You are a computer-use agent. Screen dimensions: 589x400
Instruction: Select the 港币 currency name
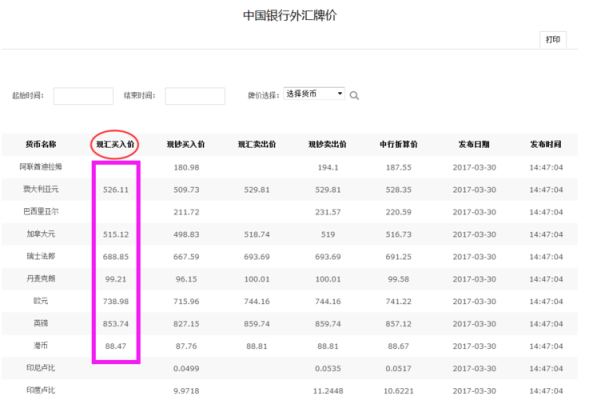pyautogui.click(x=41, y=346)
